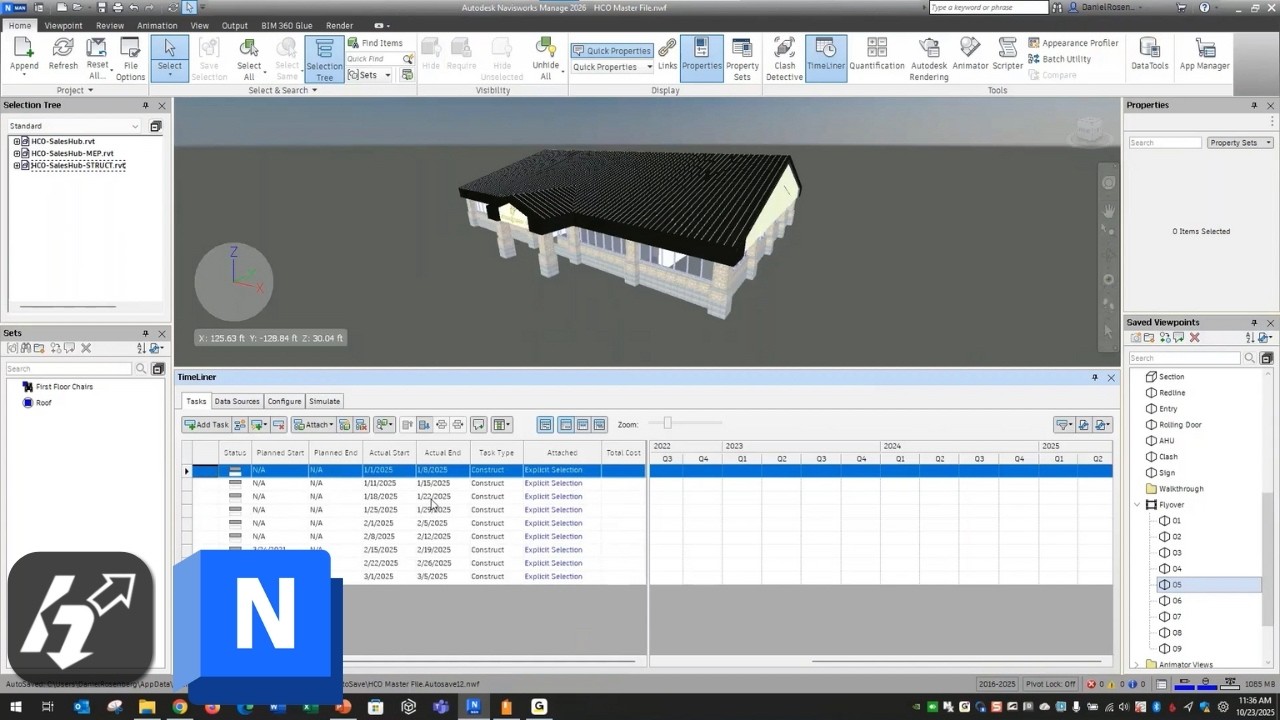
Task: Open Windows Start menu
Action: pyautogui.click(x=17, y=707)
